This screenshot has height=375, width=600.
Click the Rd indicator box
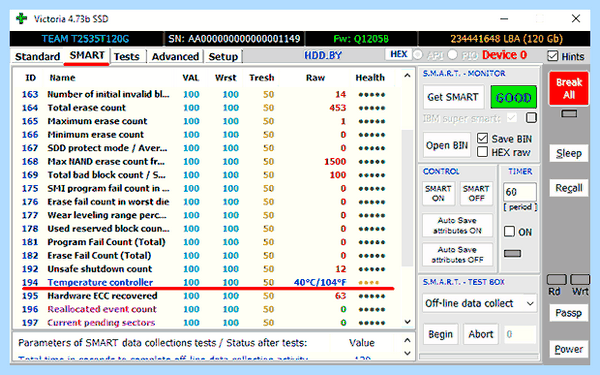coord(556,279)
